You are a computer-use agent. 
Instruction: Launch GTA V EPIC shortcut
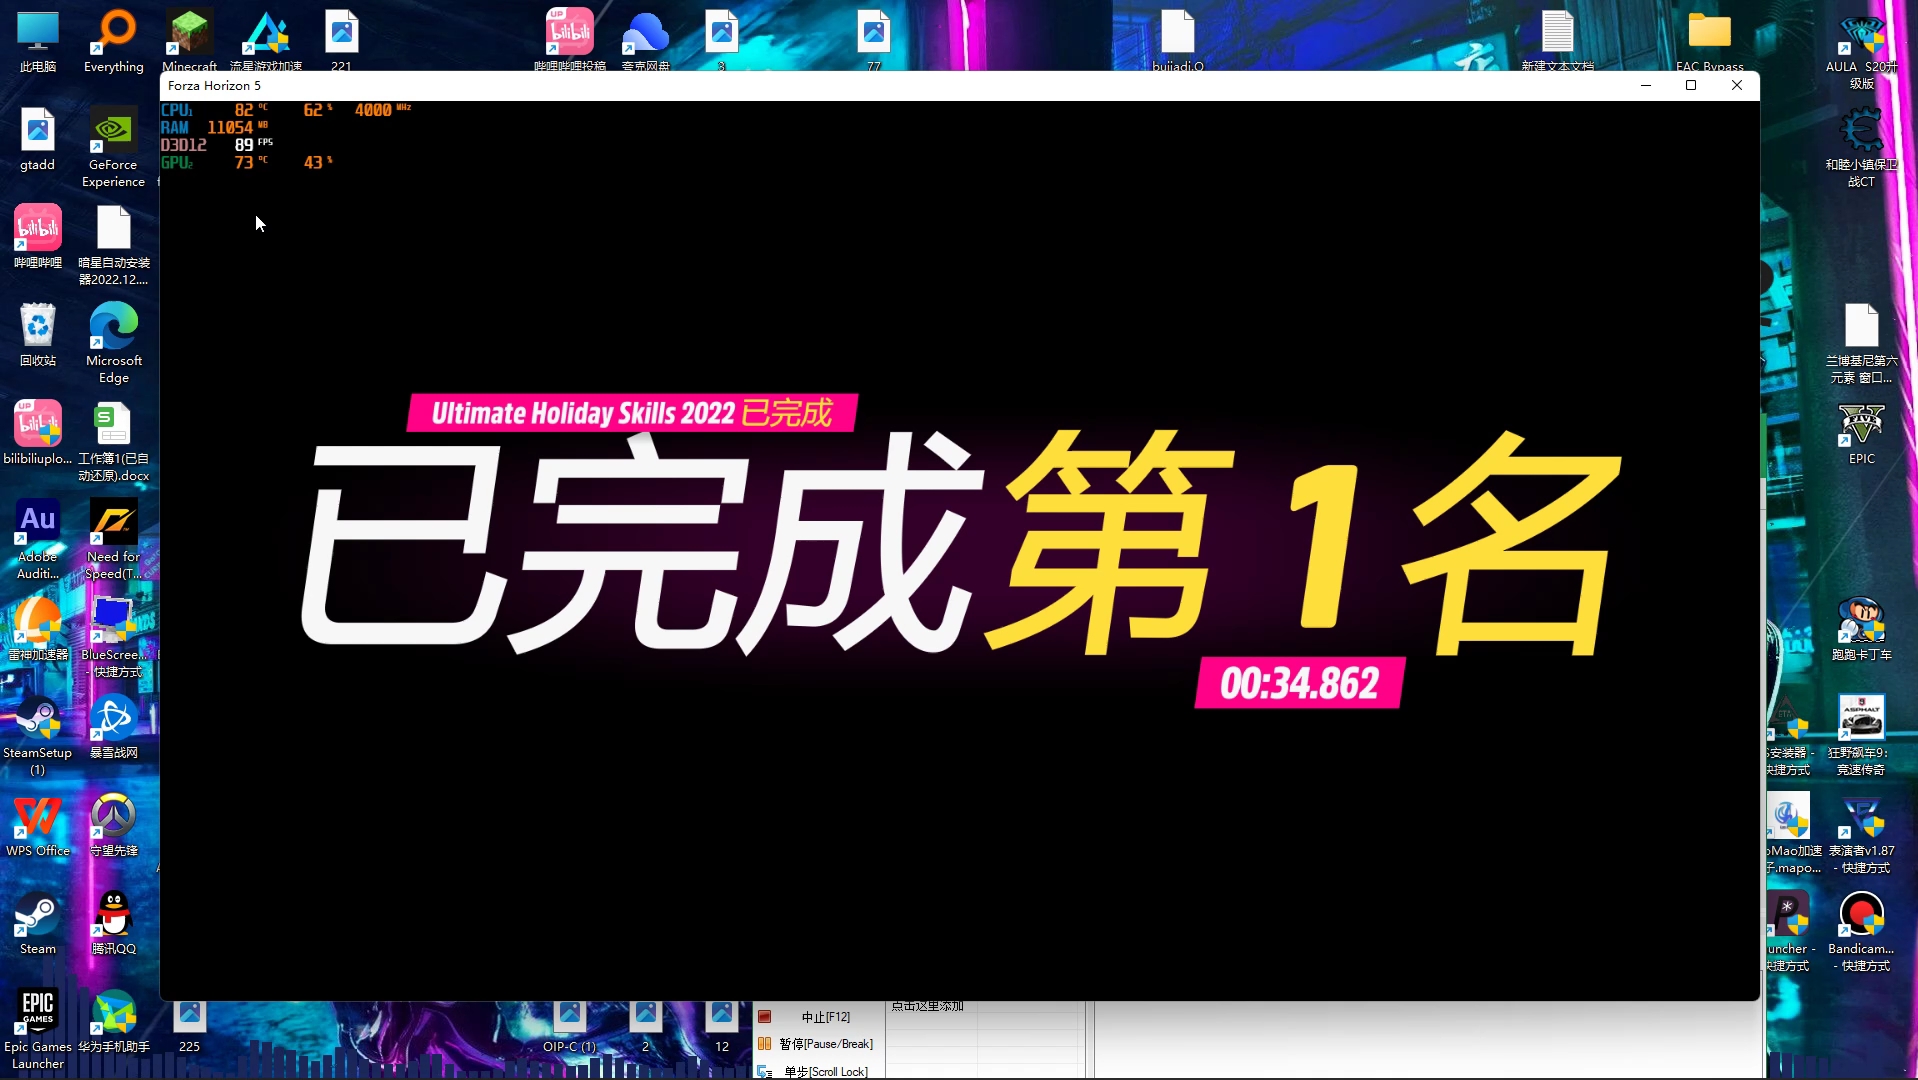point(1862,434)
